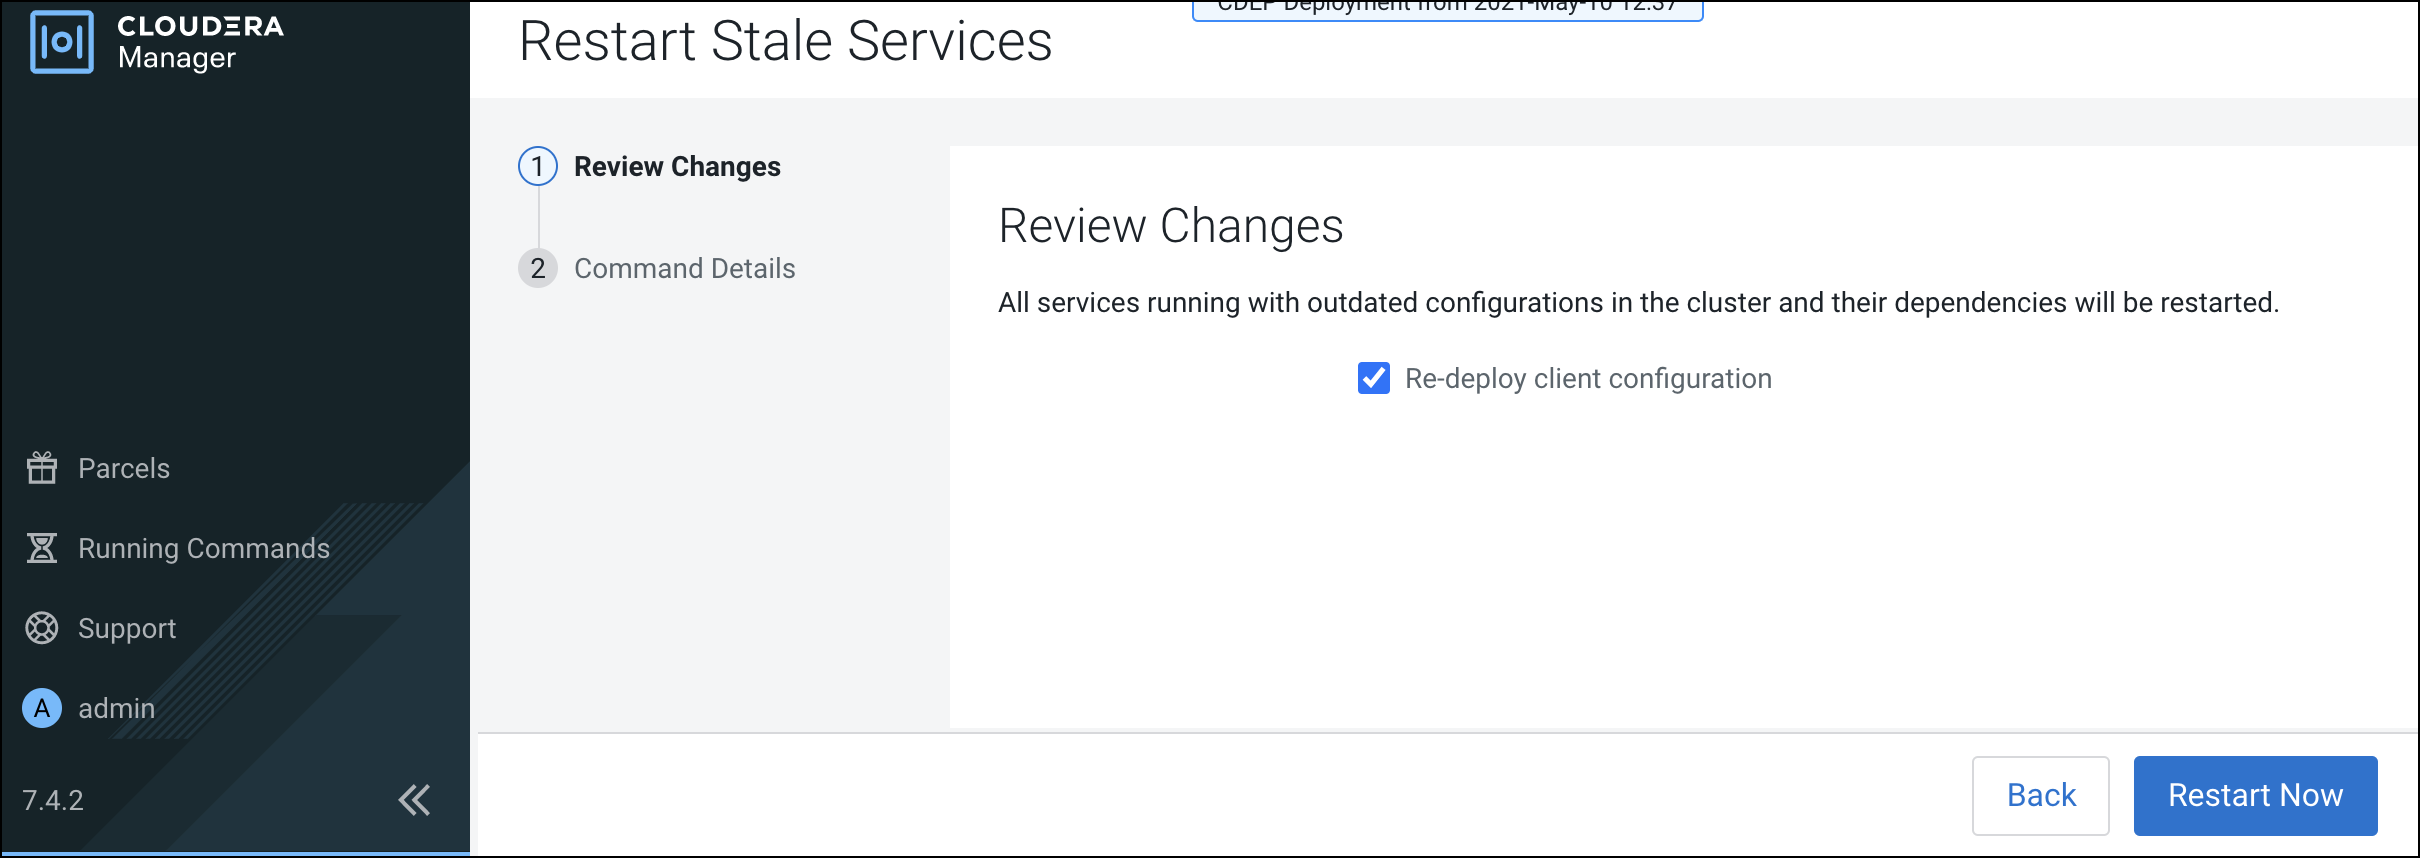Viewport: 2420px width, 858px height.
Task: Click the CDEP Deployment banner at top
Action: point(1447,8)
